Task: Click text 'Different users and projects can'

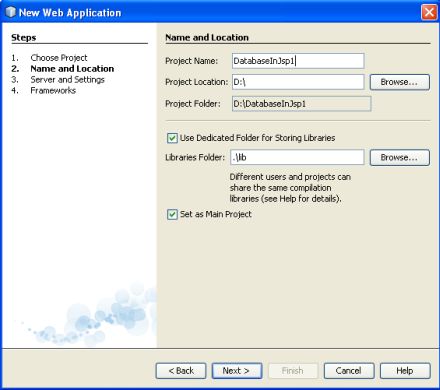Action: pos(290,177)
